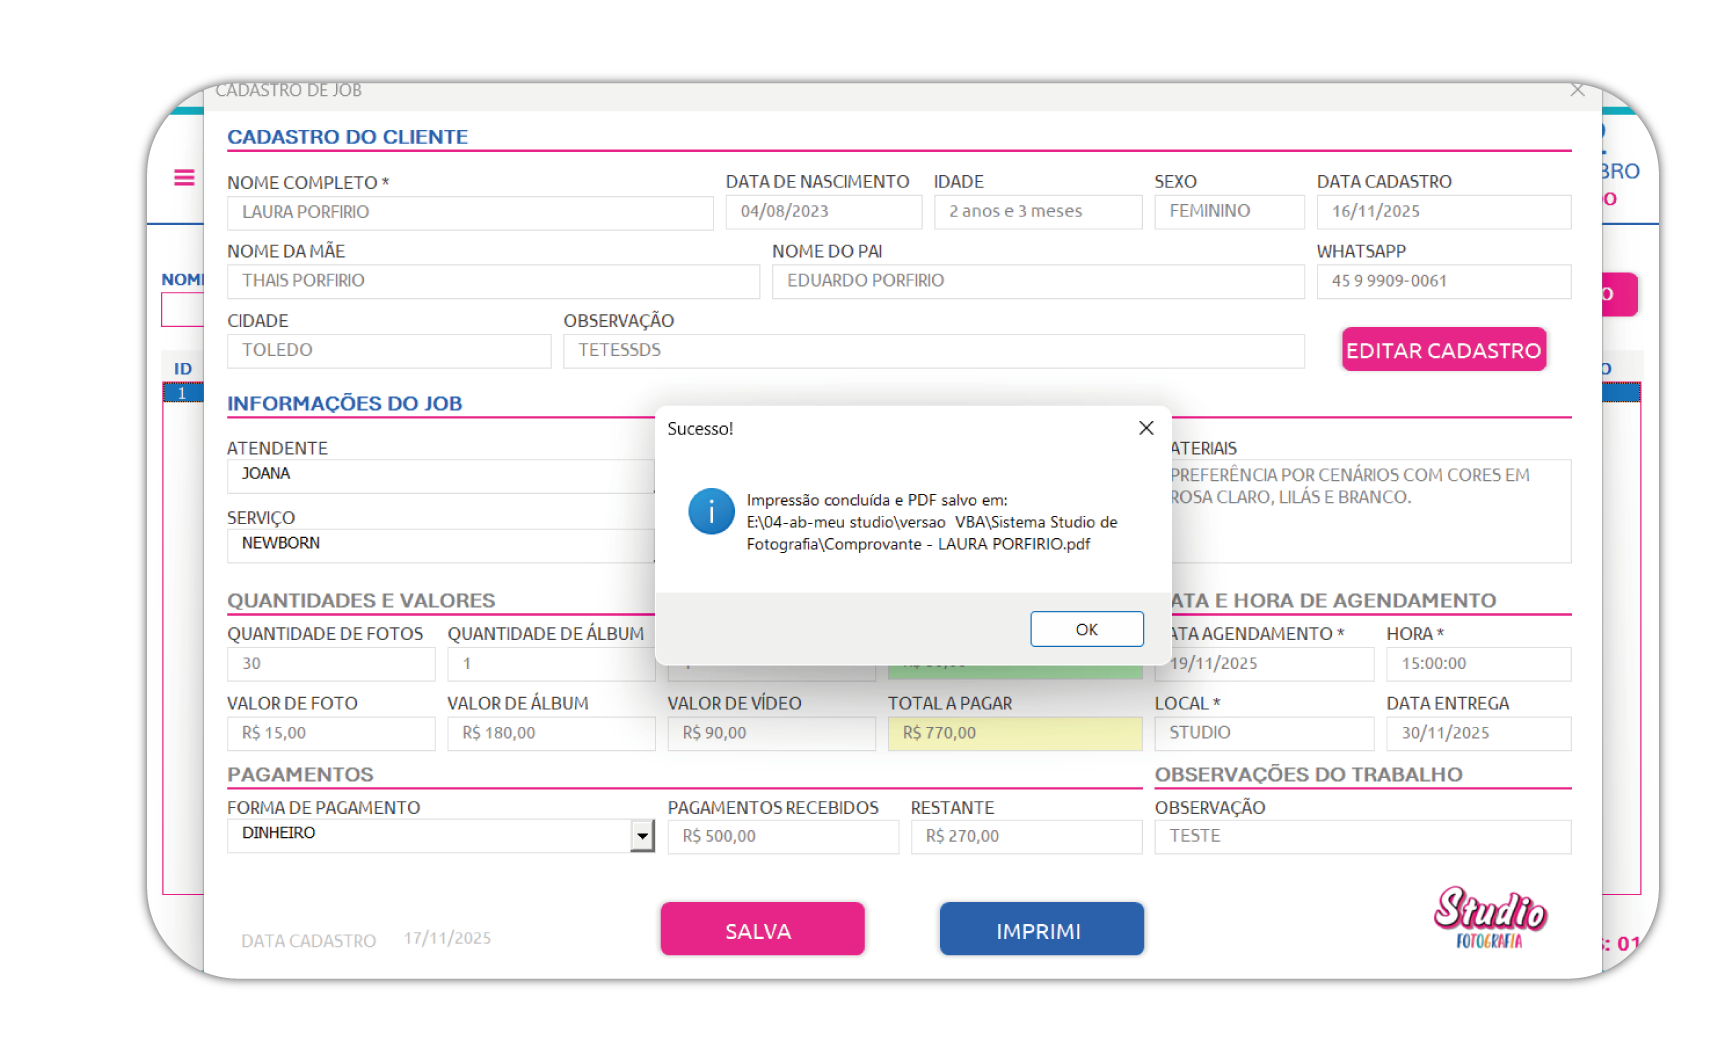Click OK in the Sucesso dialog
This screenshot has width=1725, height=1038.
1086,629
